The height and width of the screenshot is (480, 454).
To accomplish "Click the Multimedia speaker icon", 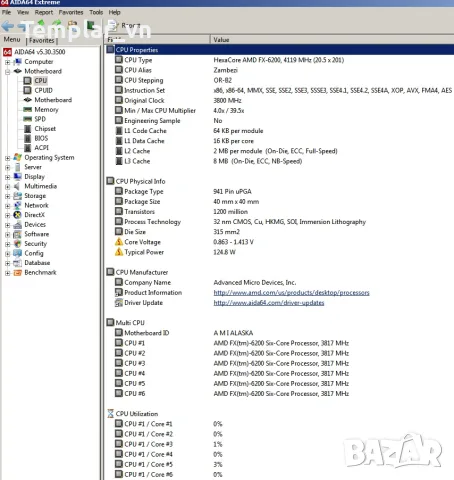I will (x=17, y=186).
